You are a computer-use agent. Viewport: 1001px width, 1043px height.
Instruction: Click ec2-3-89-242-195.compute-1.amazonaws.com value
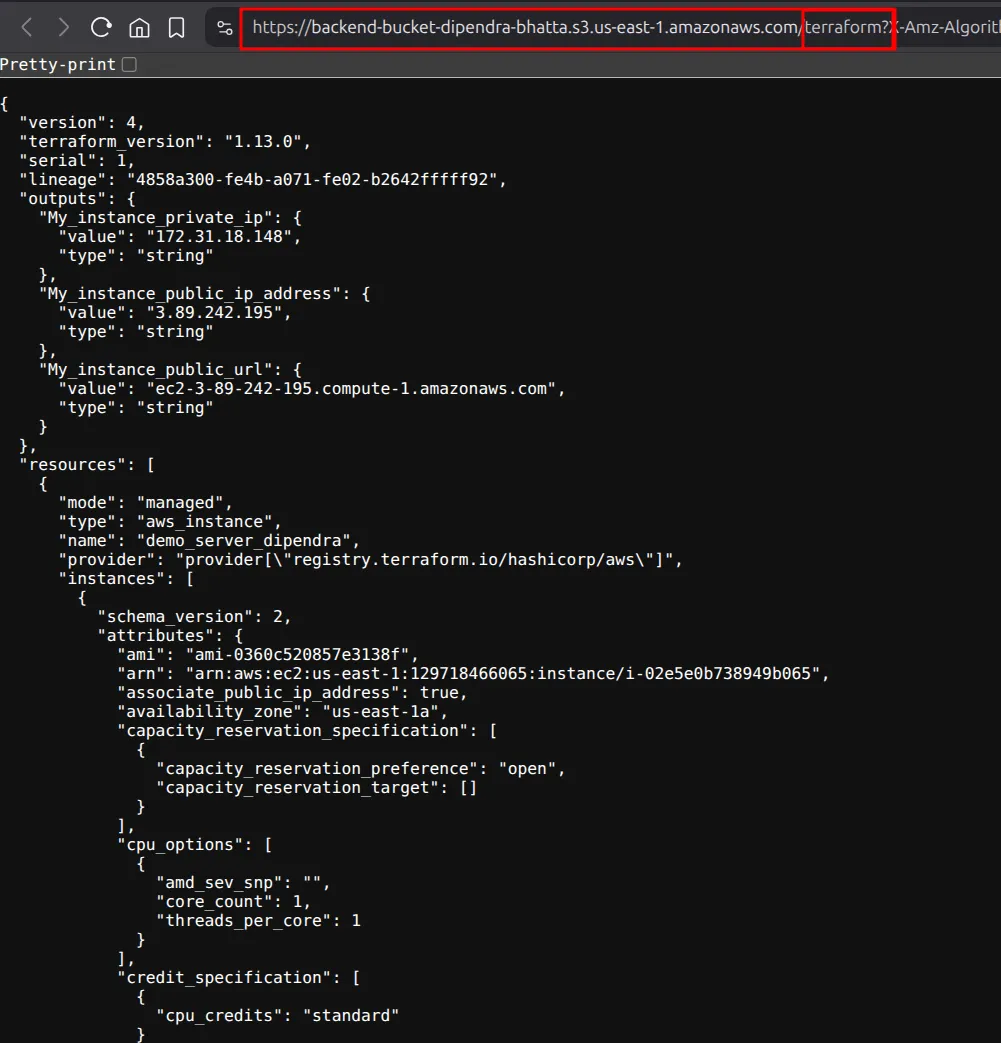click(351, 388)
